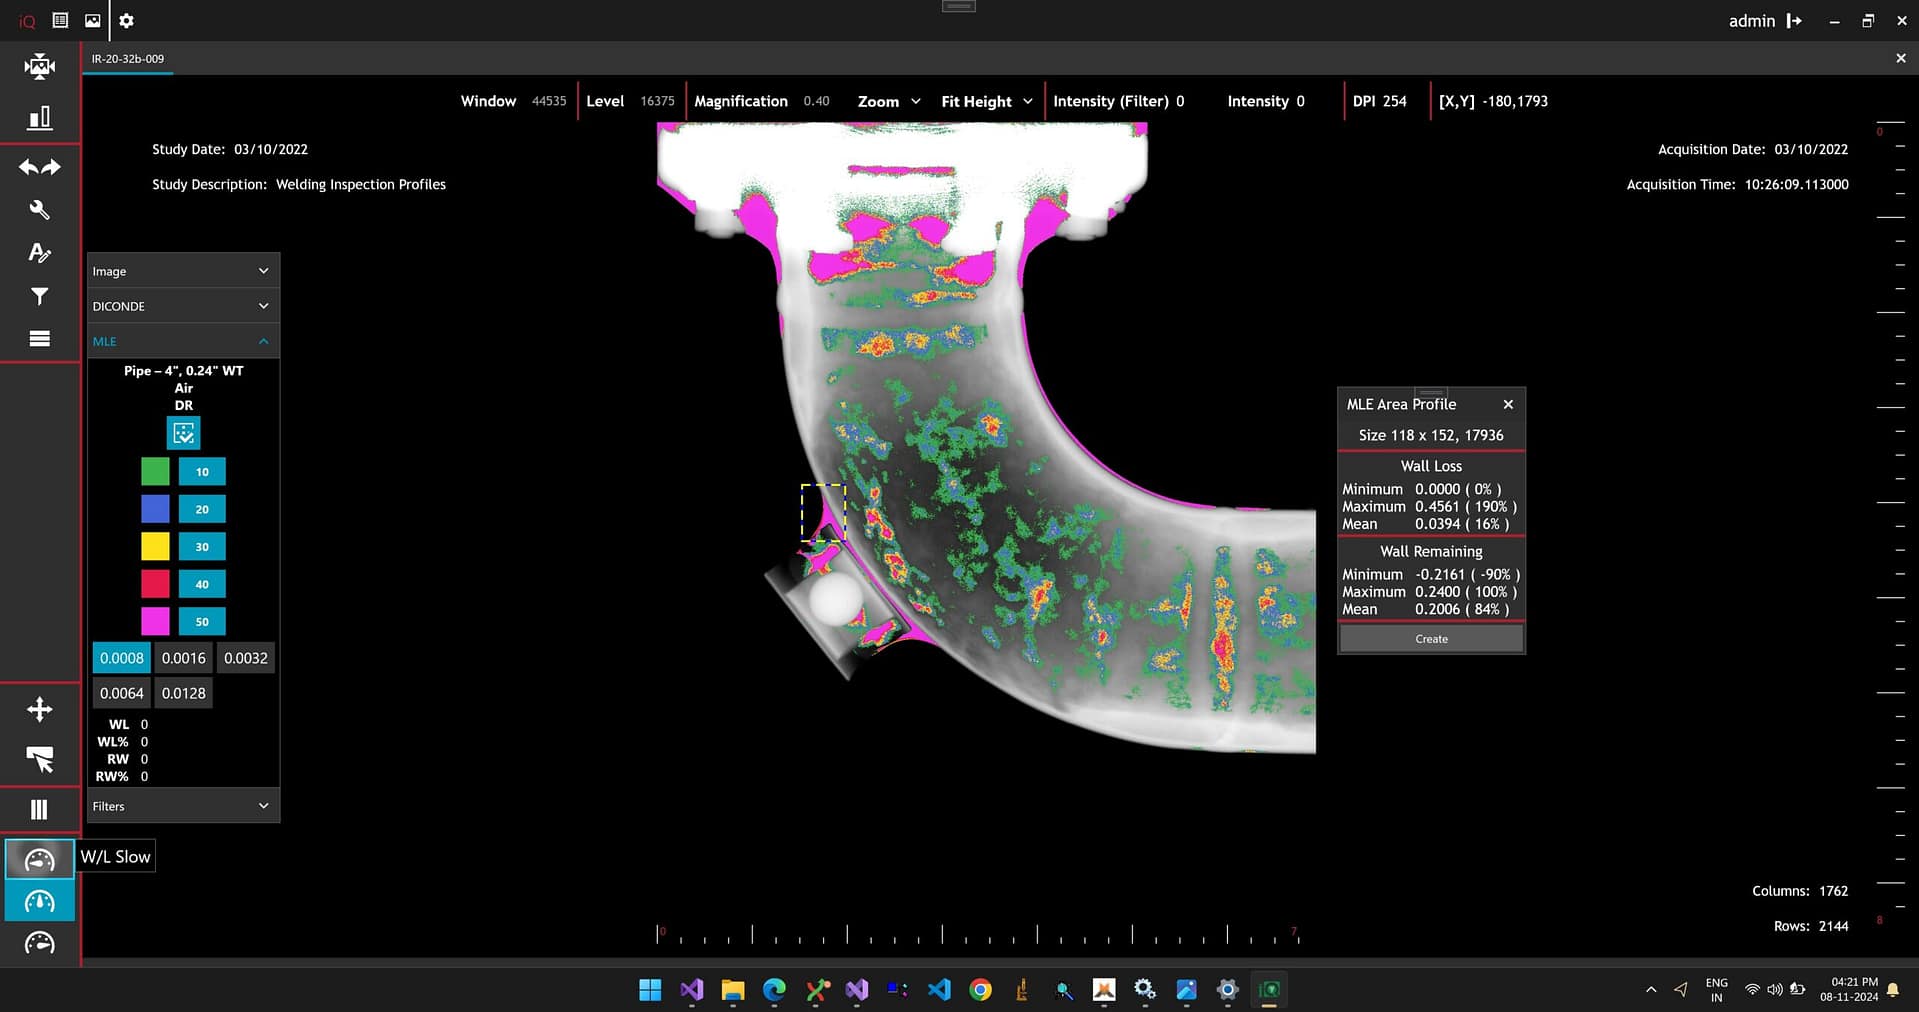Open the Zoom menu in toolbar

pos(889,101)
